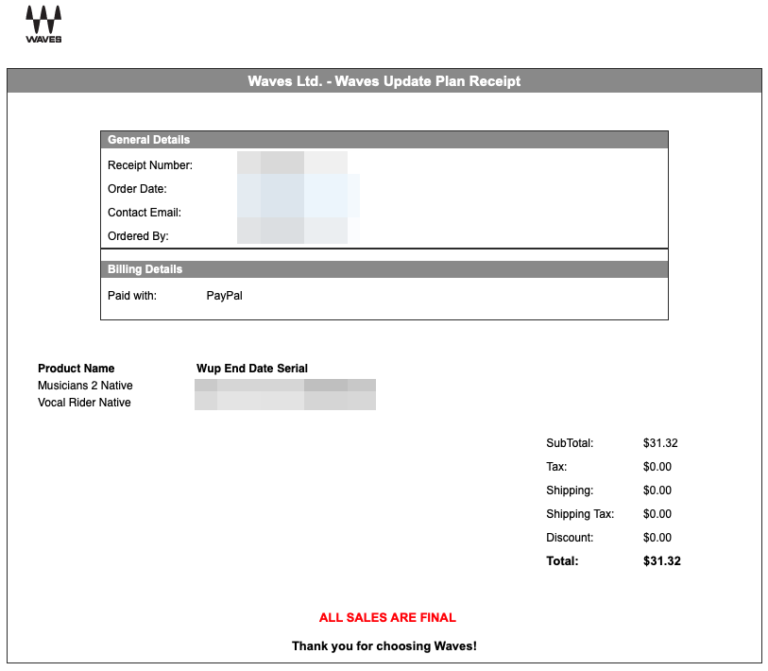The height and width of the screenshot is (671, 768).
Task: Click the PayPal payment method text
Action: (x=224, y=296)
